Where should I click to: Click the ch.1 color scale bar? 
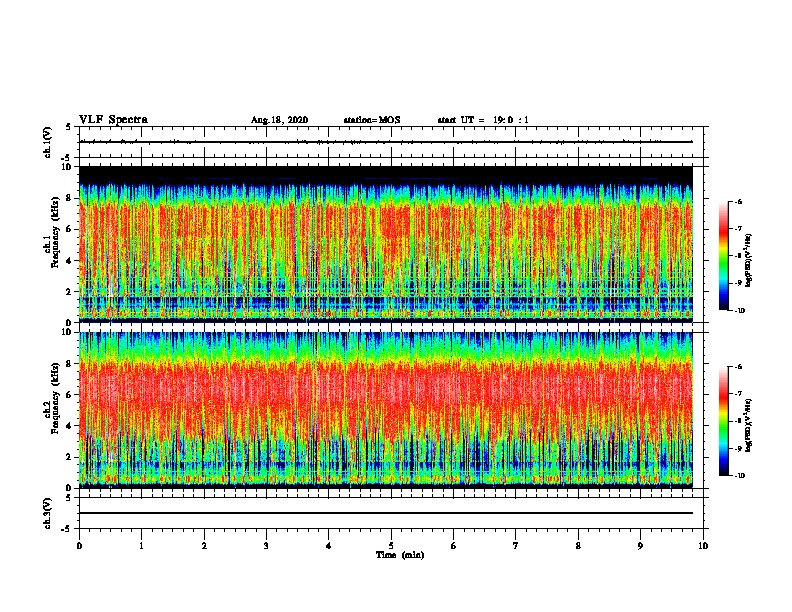point(723,256)
